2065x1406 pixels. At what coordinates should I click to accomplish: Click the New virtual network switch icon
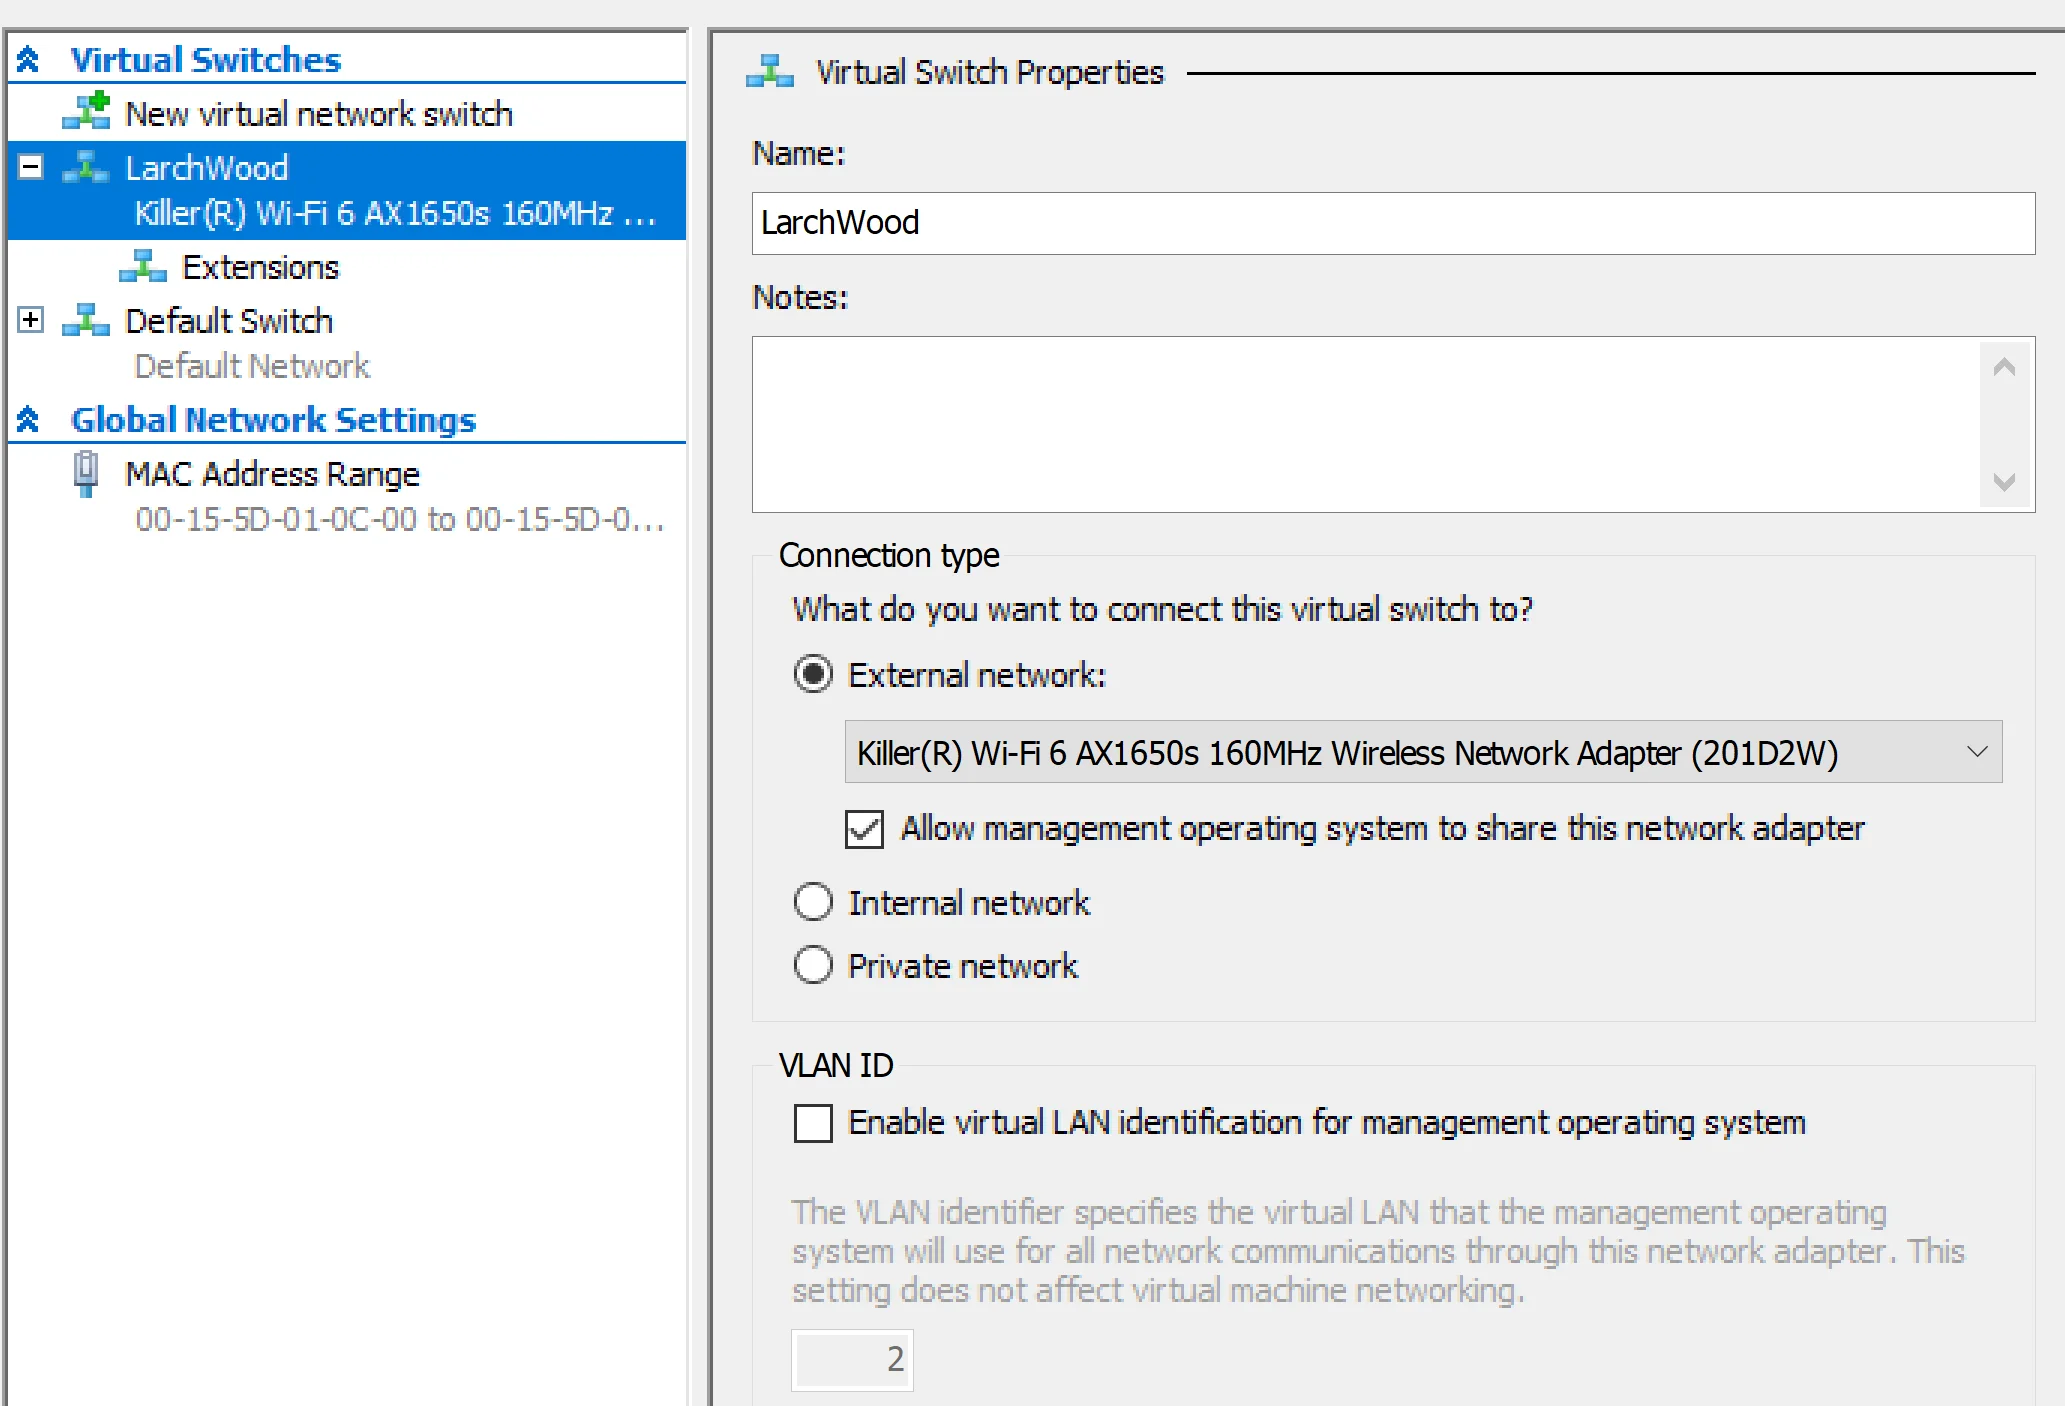click(86, 111)
